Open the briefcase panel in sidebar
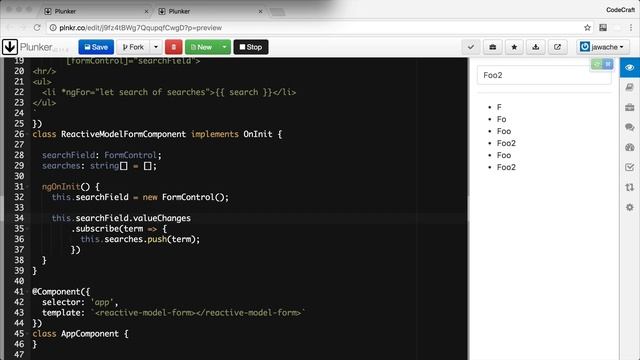The width and height of the screenshot is (640, 360). 629,107
